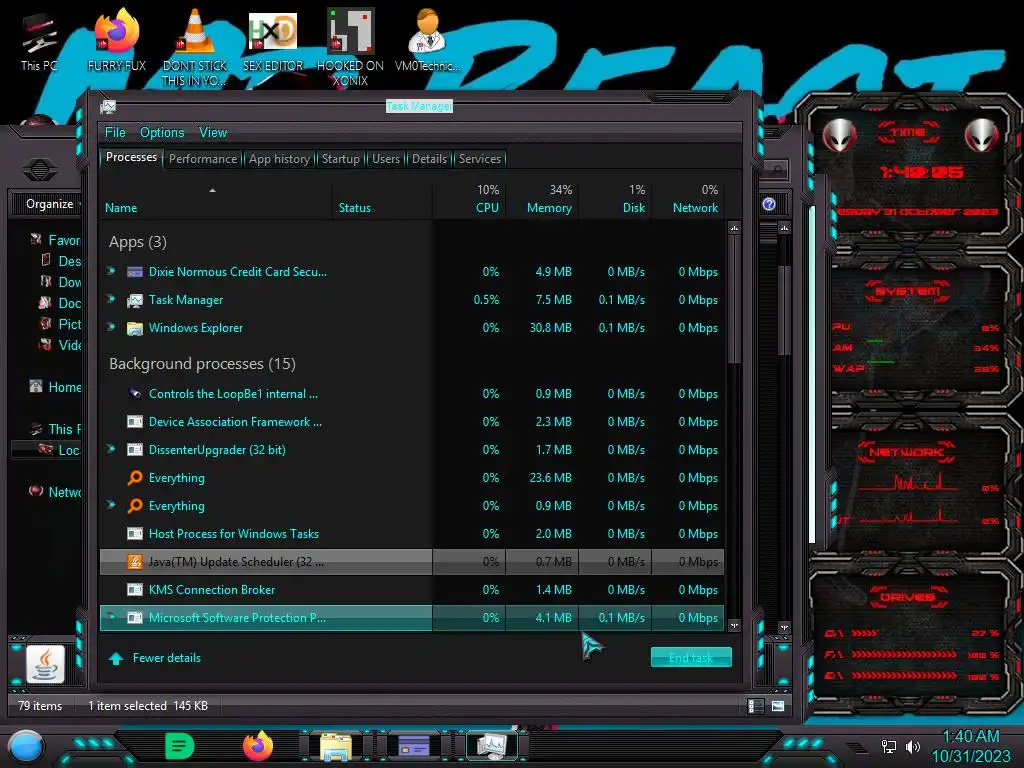Open the credit card app taskbar button
The width and height of the screenshot is (1024, 768).
coord(413,746)
